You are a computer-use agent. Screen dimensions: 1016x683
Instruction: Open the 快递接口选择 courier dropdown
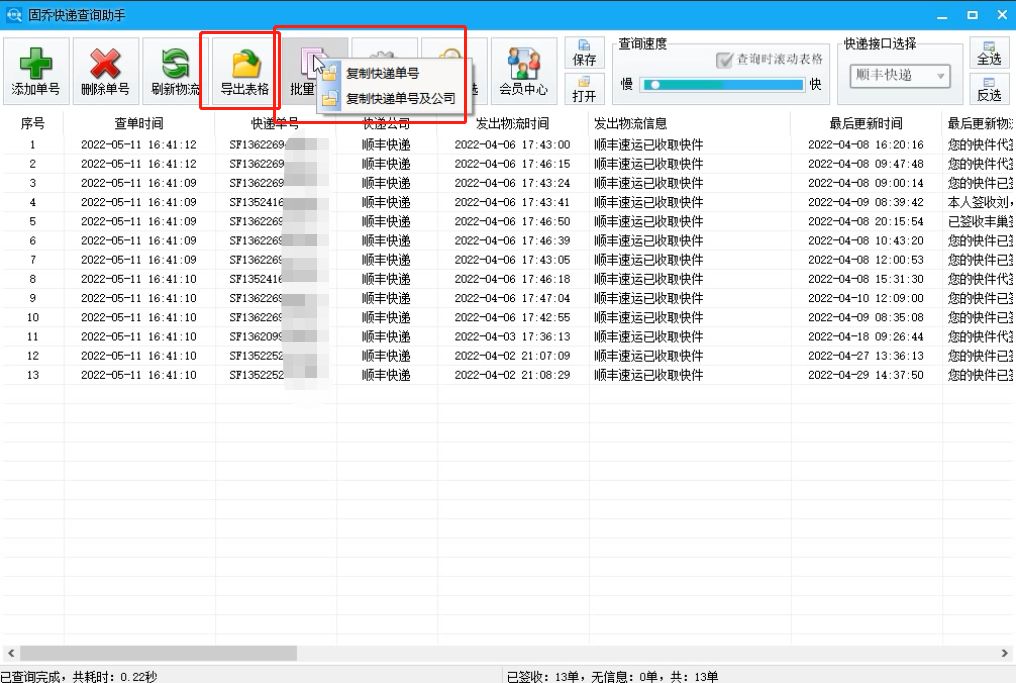938,77
